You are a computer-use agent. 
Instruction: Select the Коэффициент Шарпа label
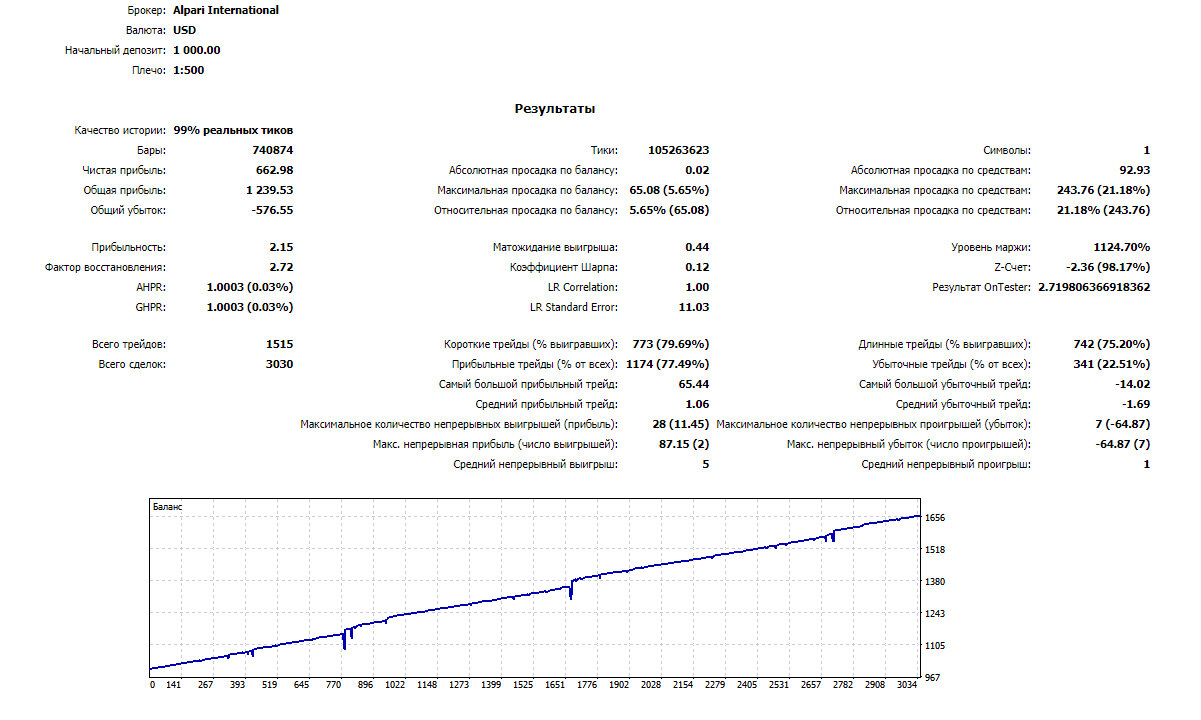(564, 267)
